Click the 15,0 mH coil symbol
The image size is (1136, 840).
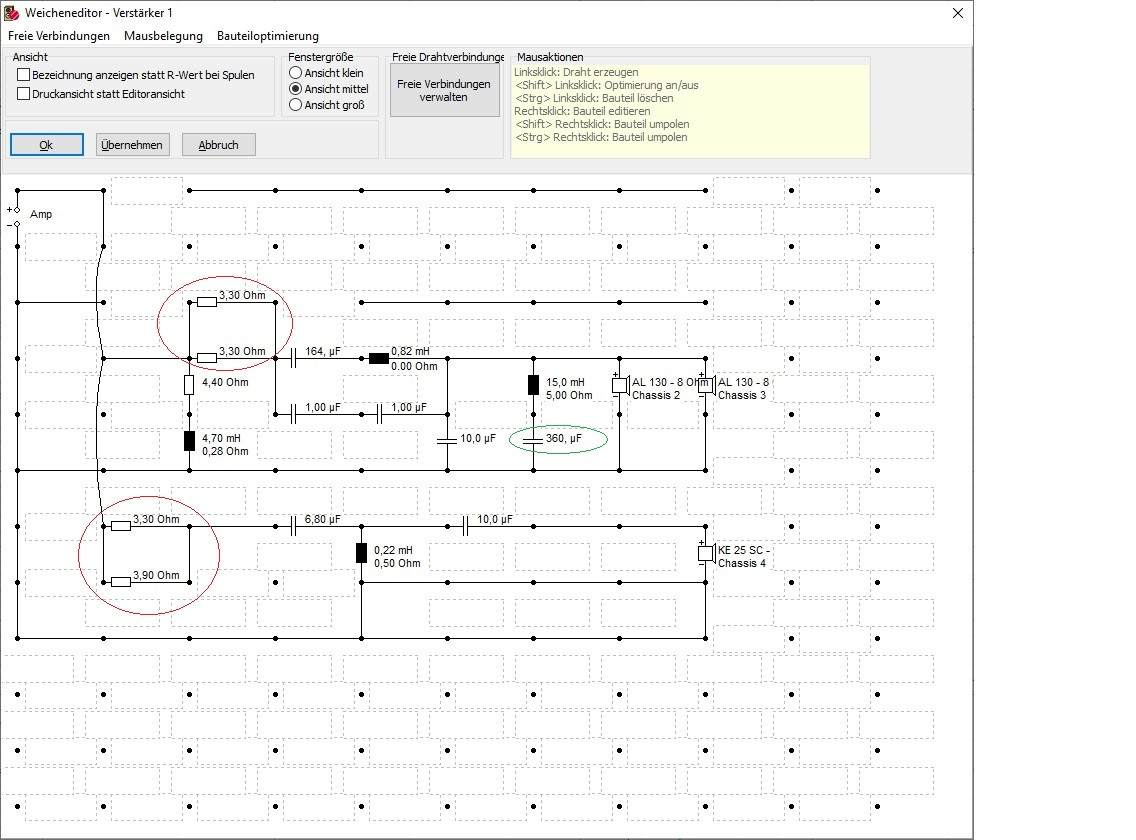pyautogui.click(x=533, y=385)
